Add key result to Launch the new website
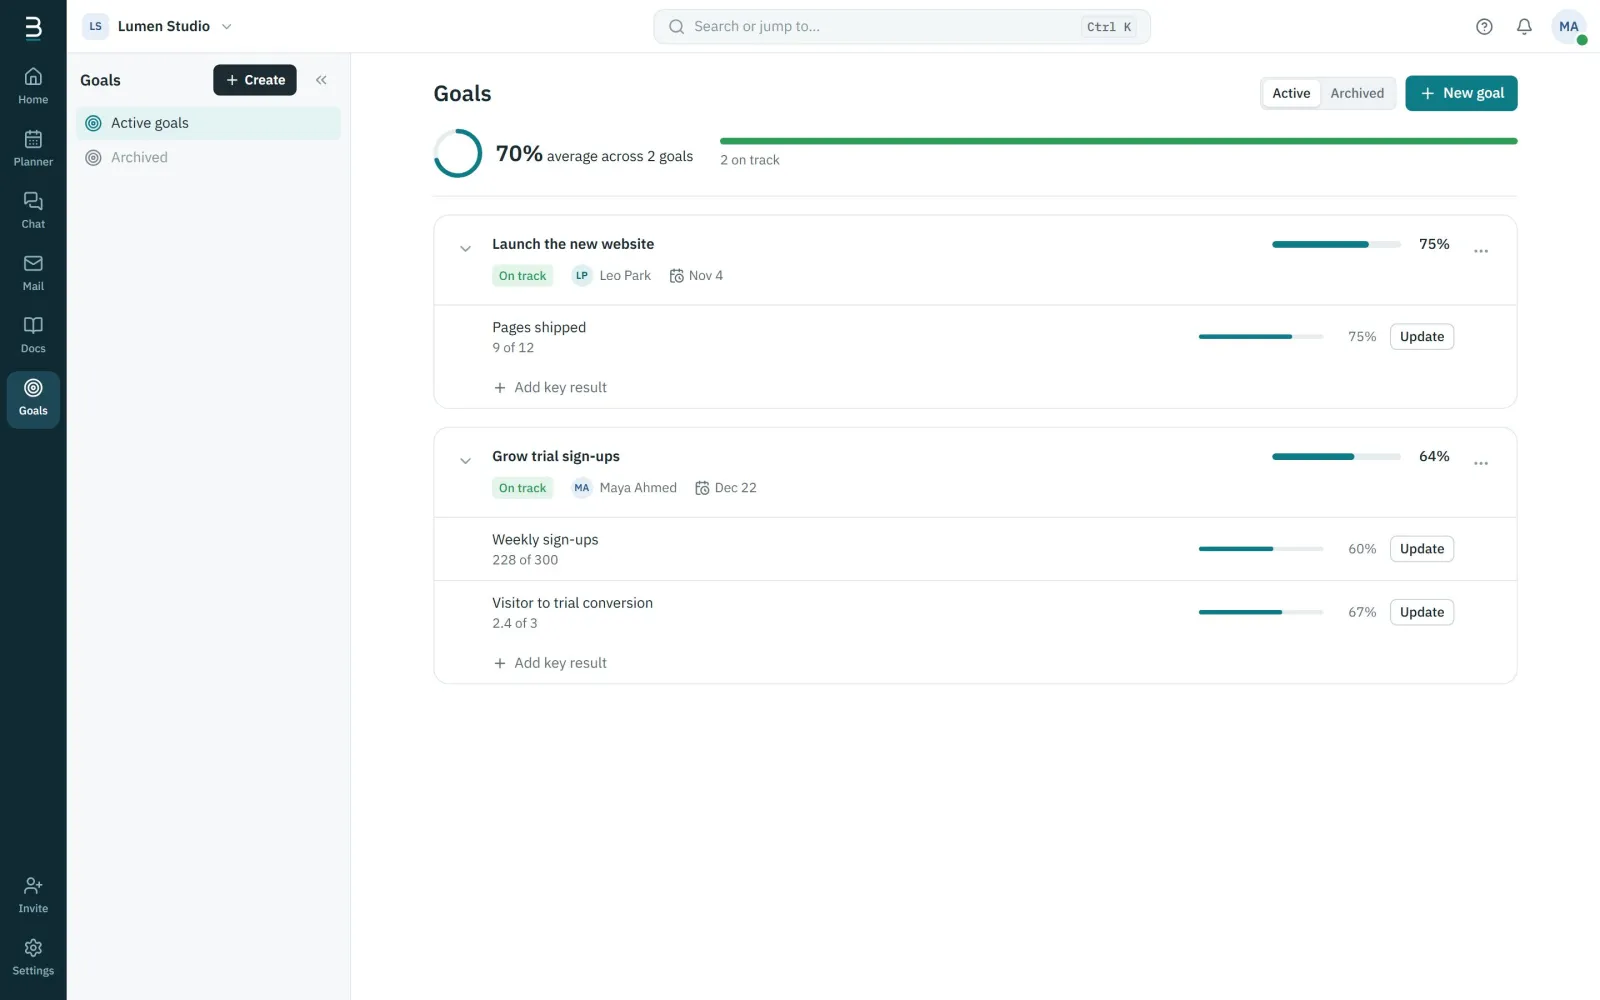 pyautogui.click(x=550, y=388)
